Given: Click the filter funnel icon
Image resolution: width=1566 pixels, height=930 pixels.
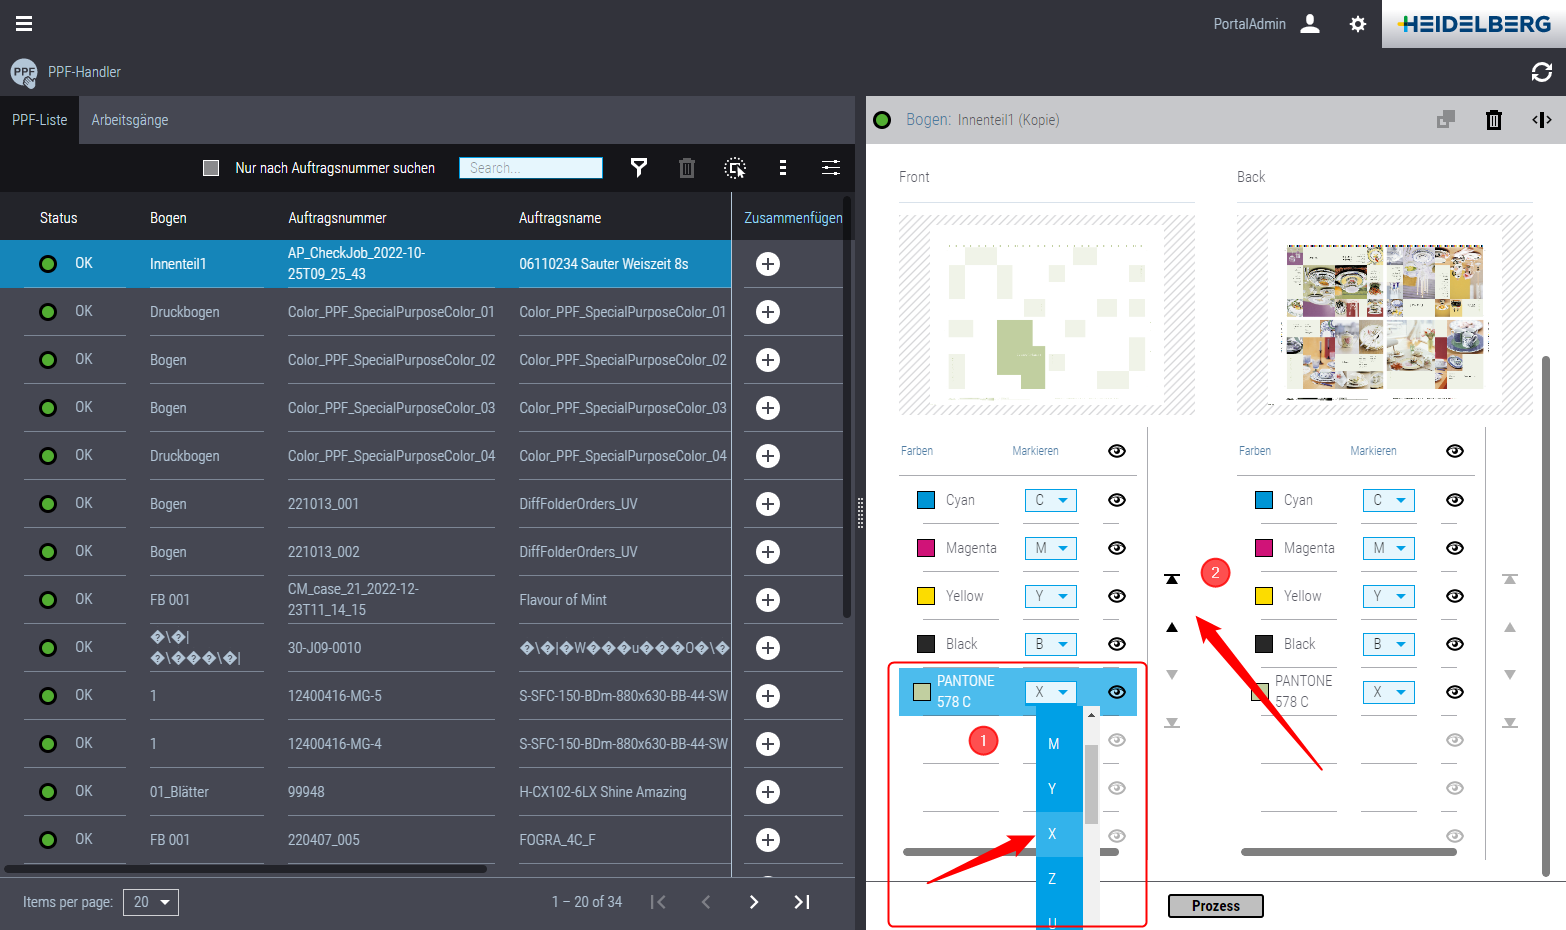Looking at the screenshot, I should pos(639,168).
